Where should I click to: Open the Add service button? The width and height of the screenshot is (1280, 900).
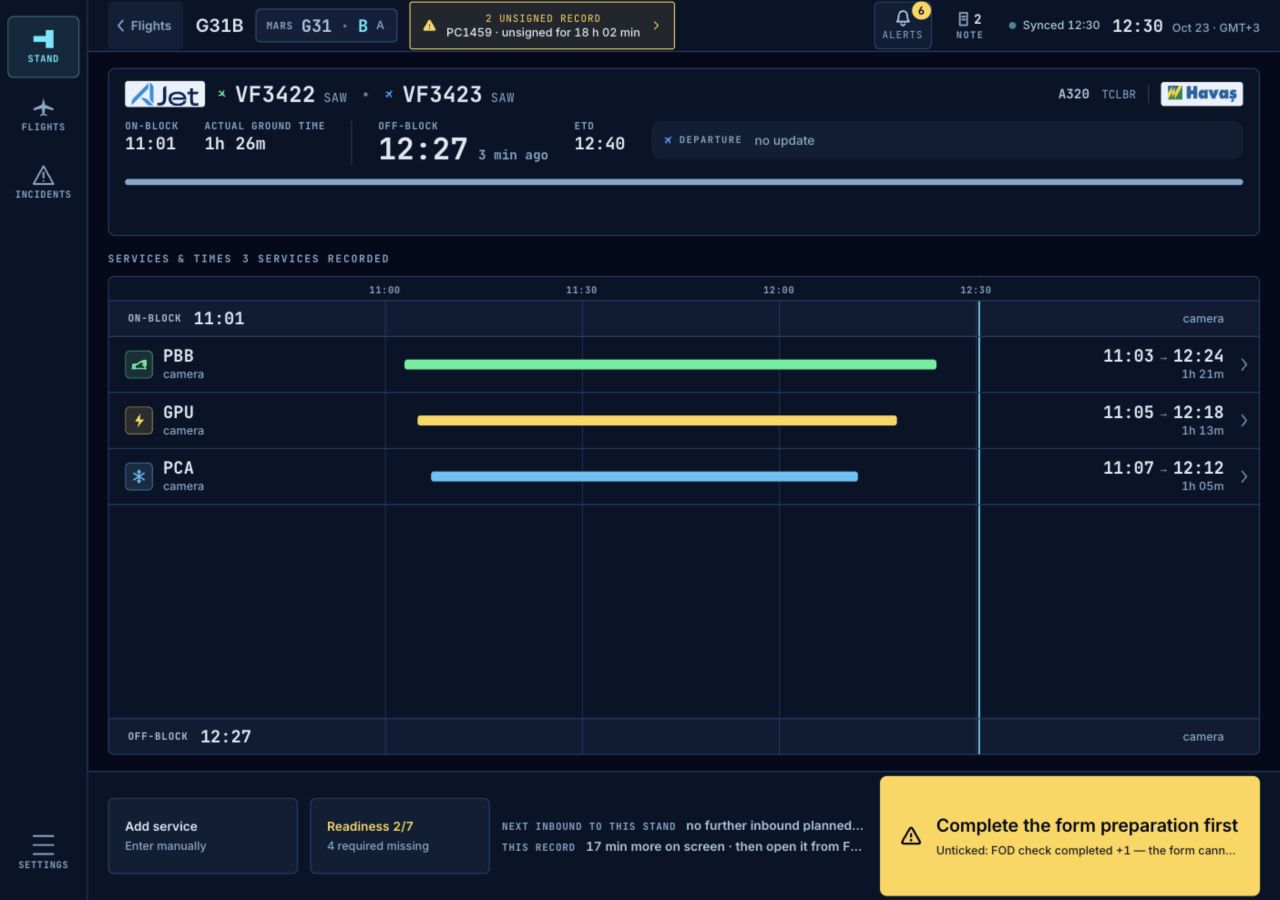(203, 836)
